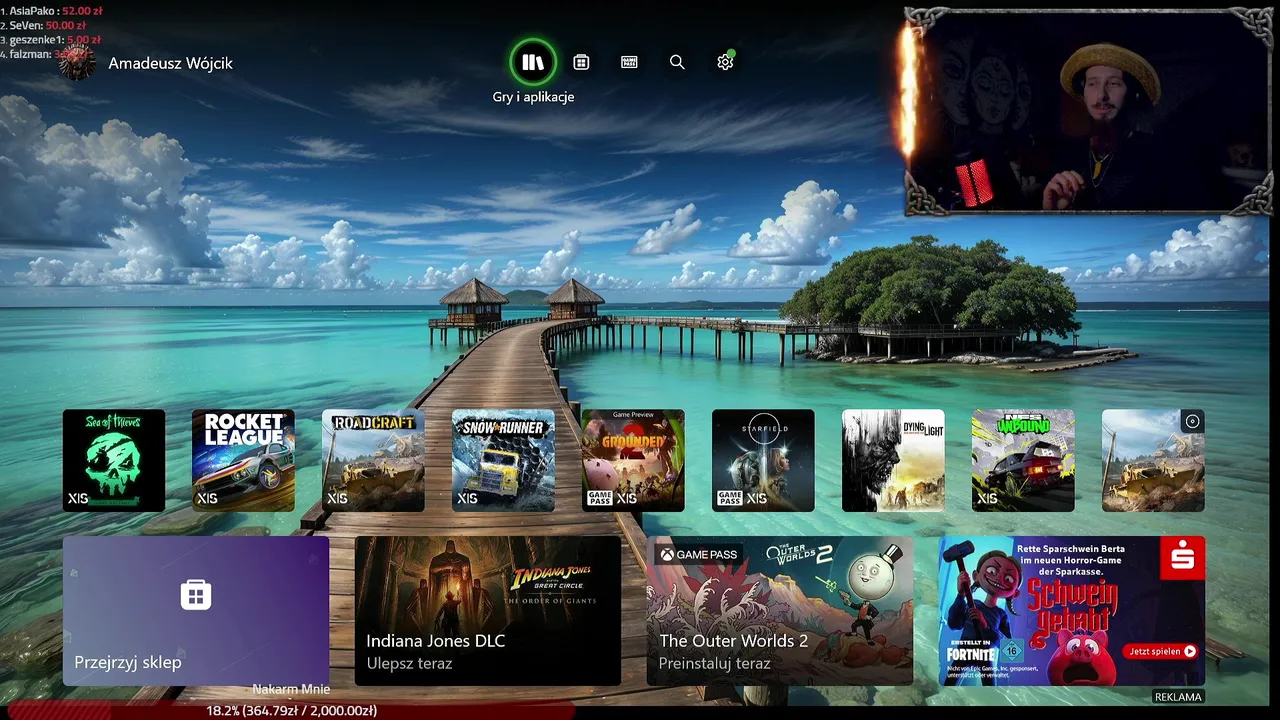Click the Nakarm Mnie donation progress bar
Screen dimensions: 1280x720
click(291, 710)
